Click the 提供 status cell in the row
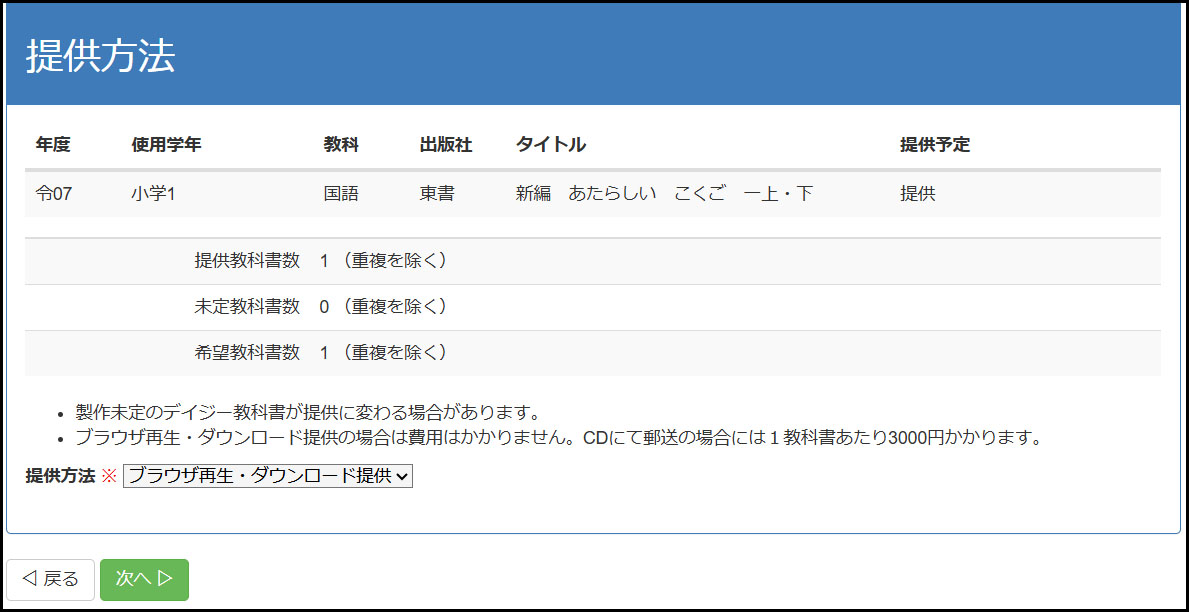Image resolution: width=1189 pixels, height=612 pixels. [x=917, y=194]
